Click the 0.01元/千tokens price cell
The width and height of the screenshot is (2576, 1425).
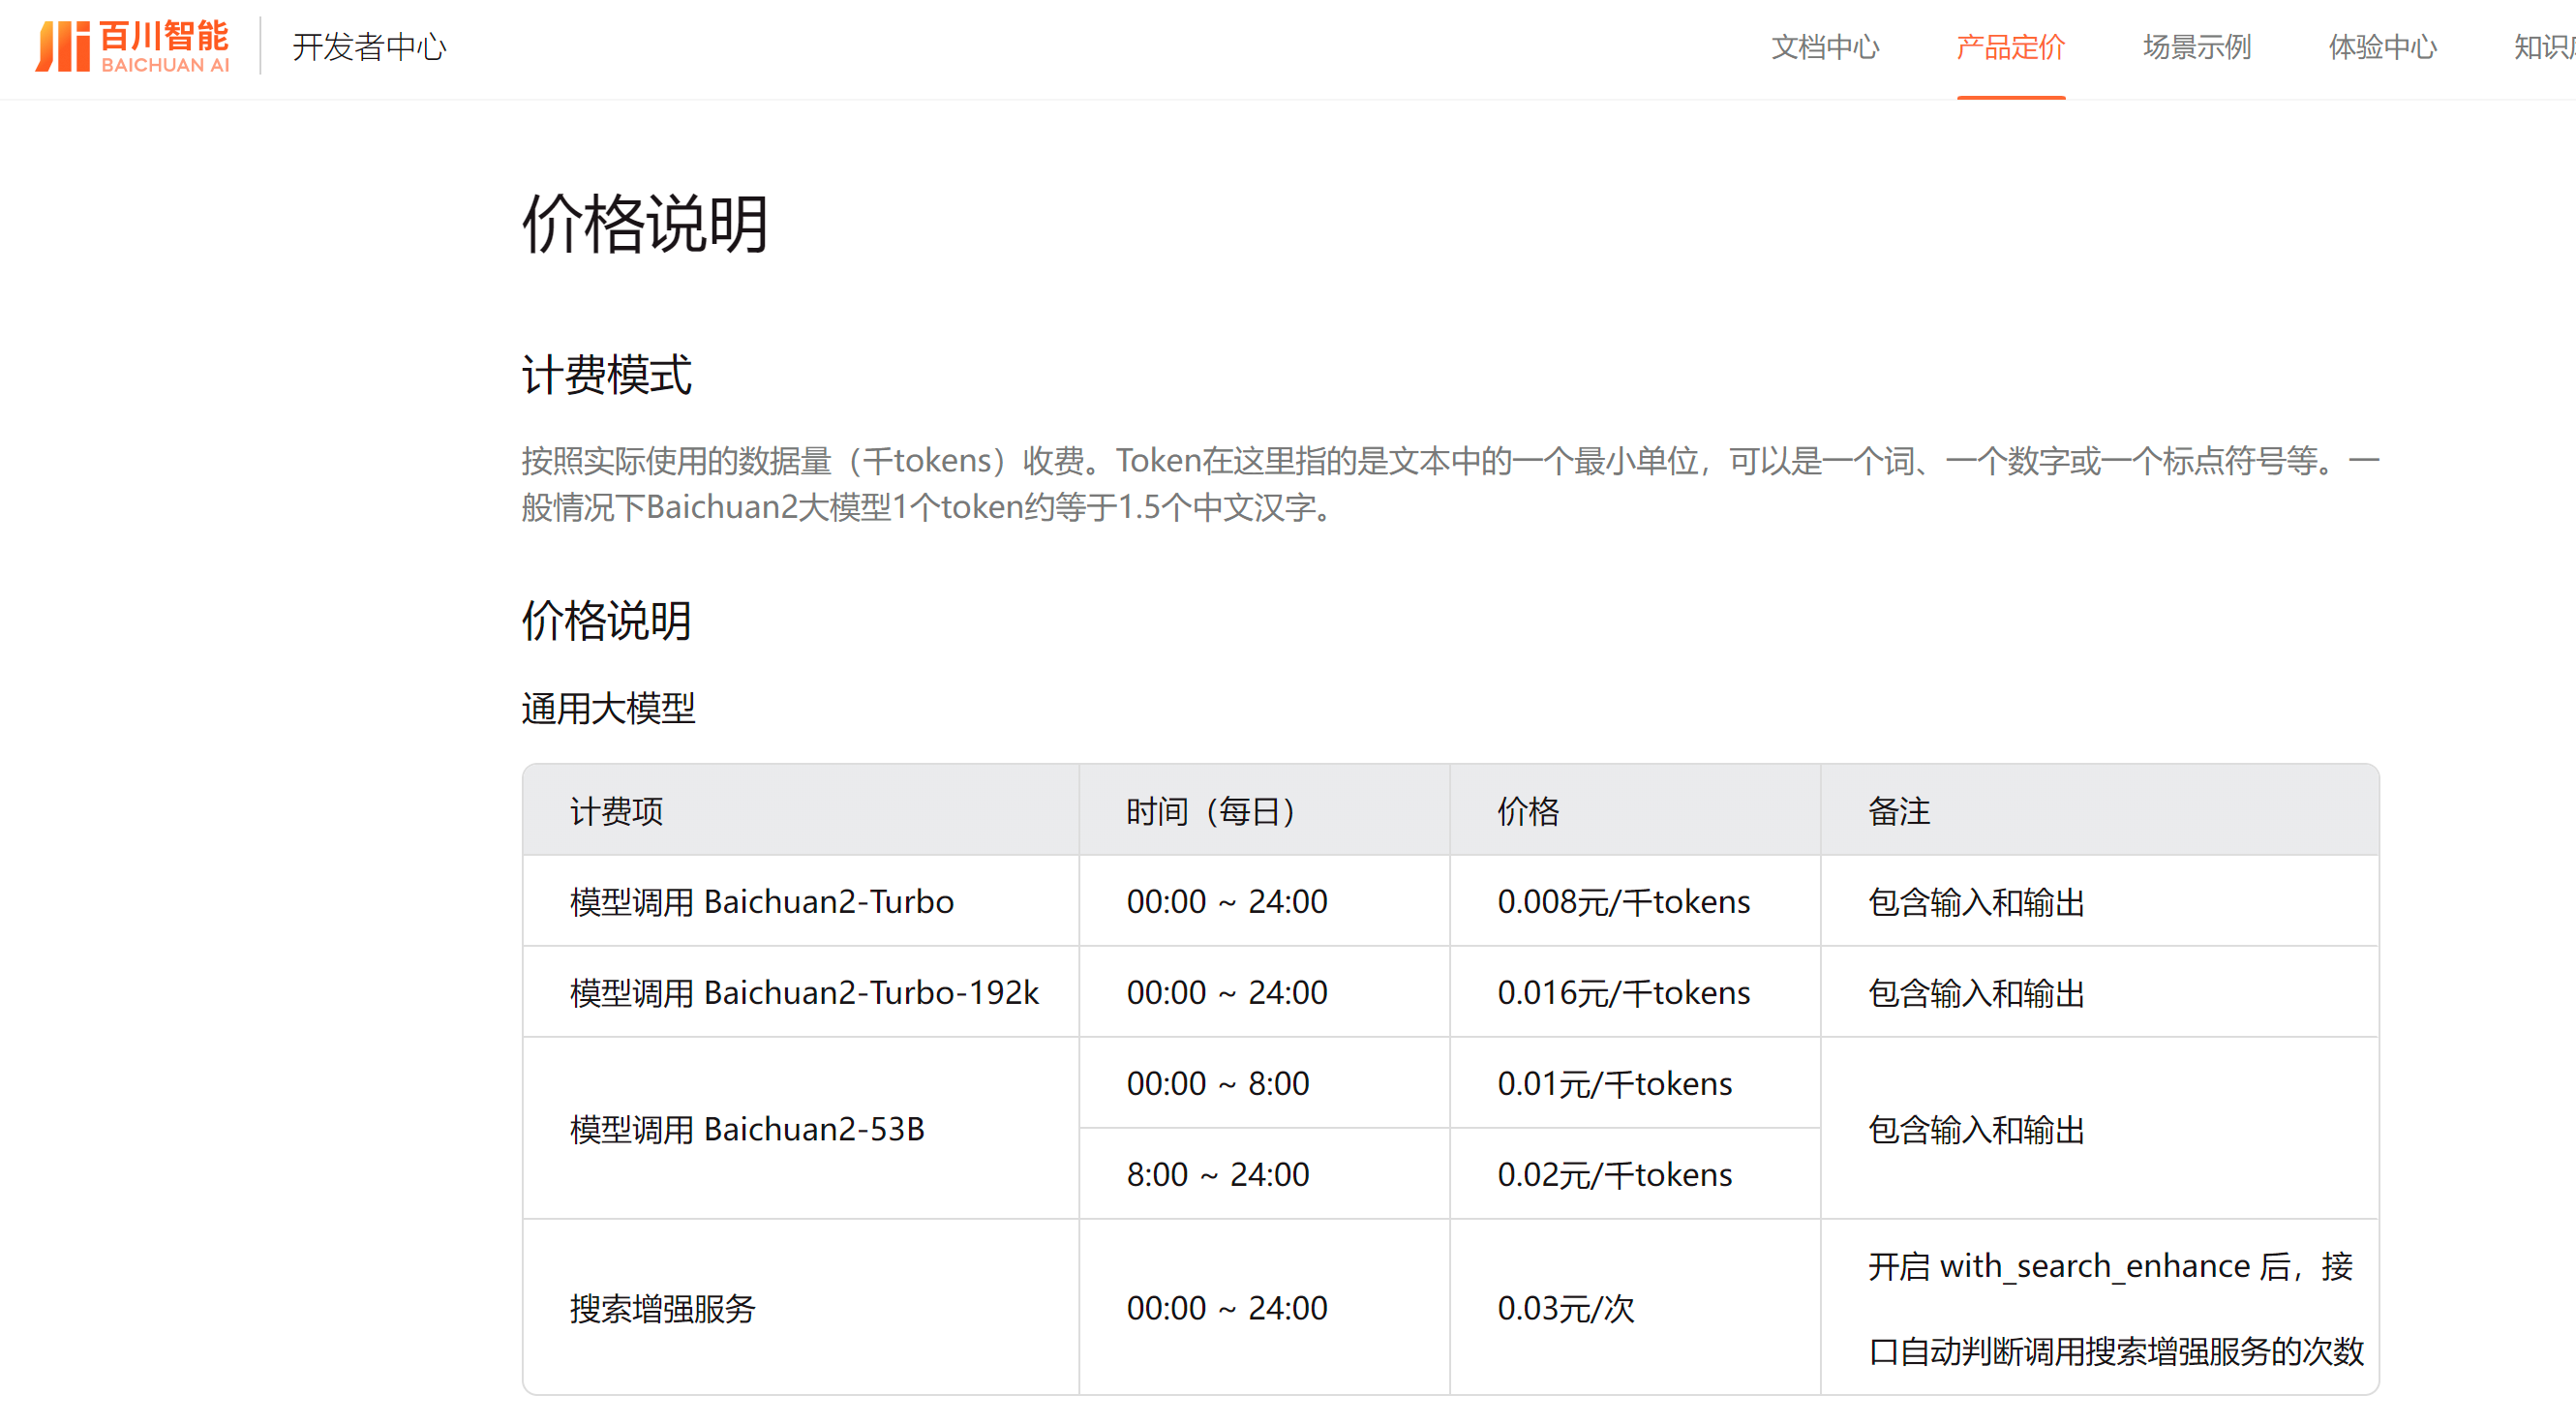pyautogui.click(x=1635, y=1083)
